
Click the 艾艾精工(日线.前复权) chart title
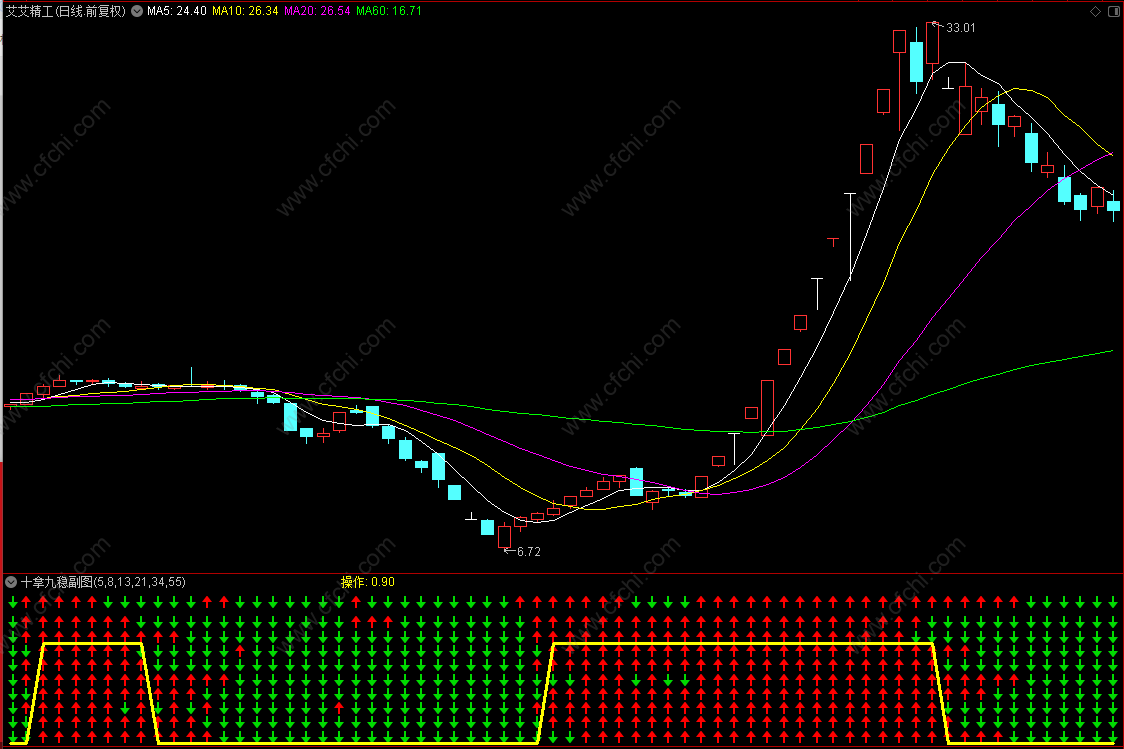[65, 11]
